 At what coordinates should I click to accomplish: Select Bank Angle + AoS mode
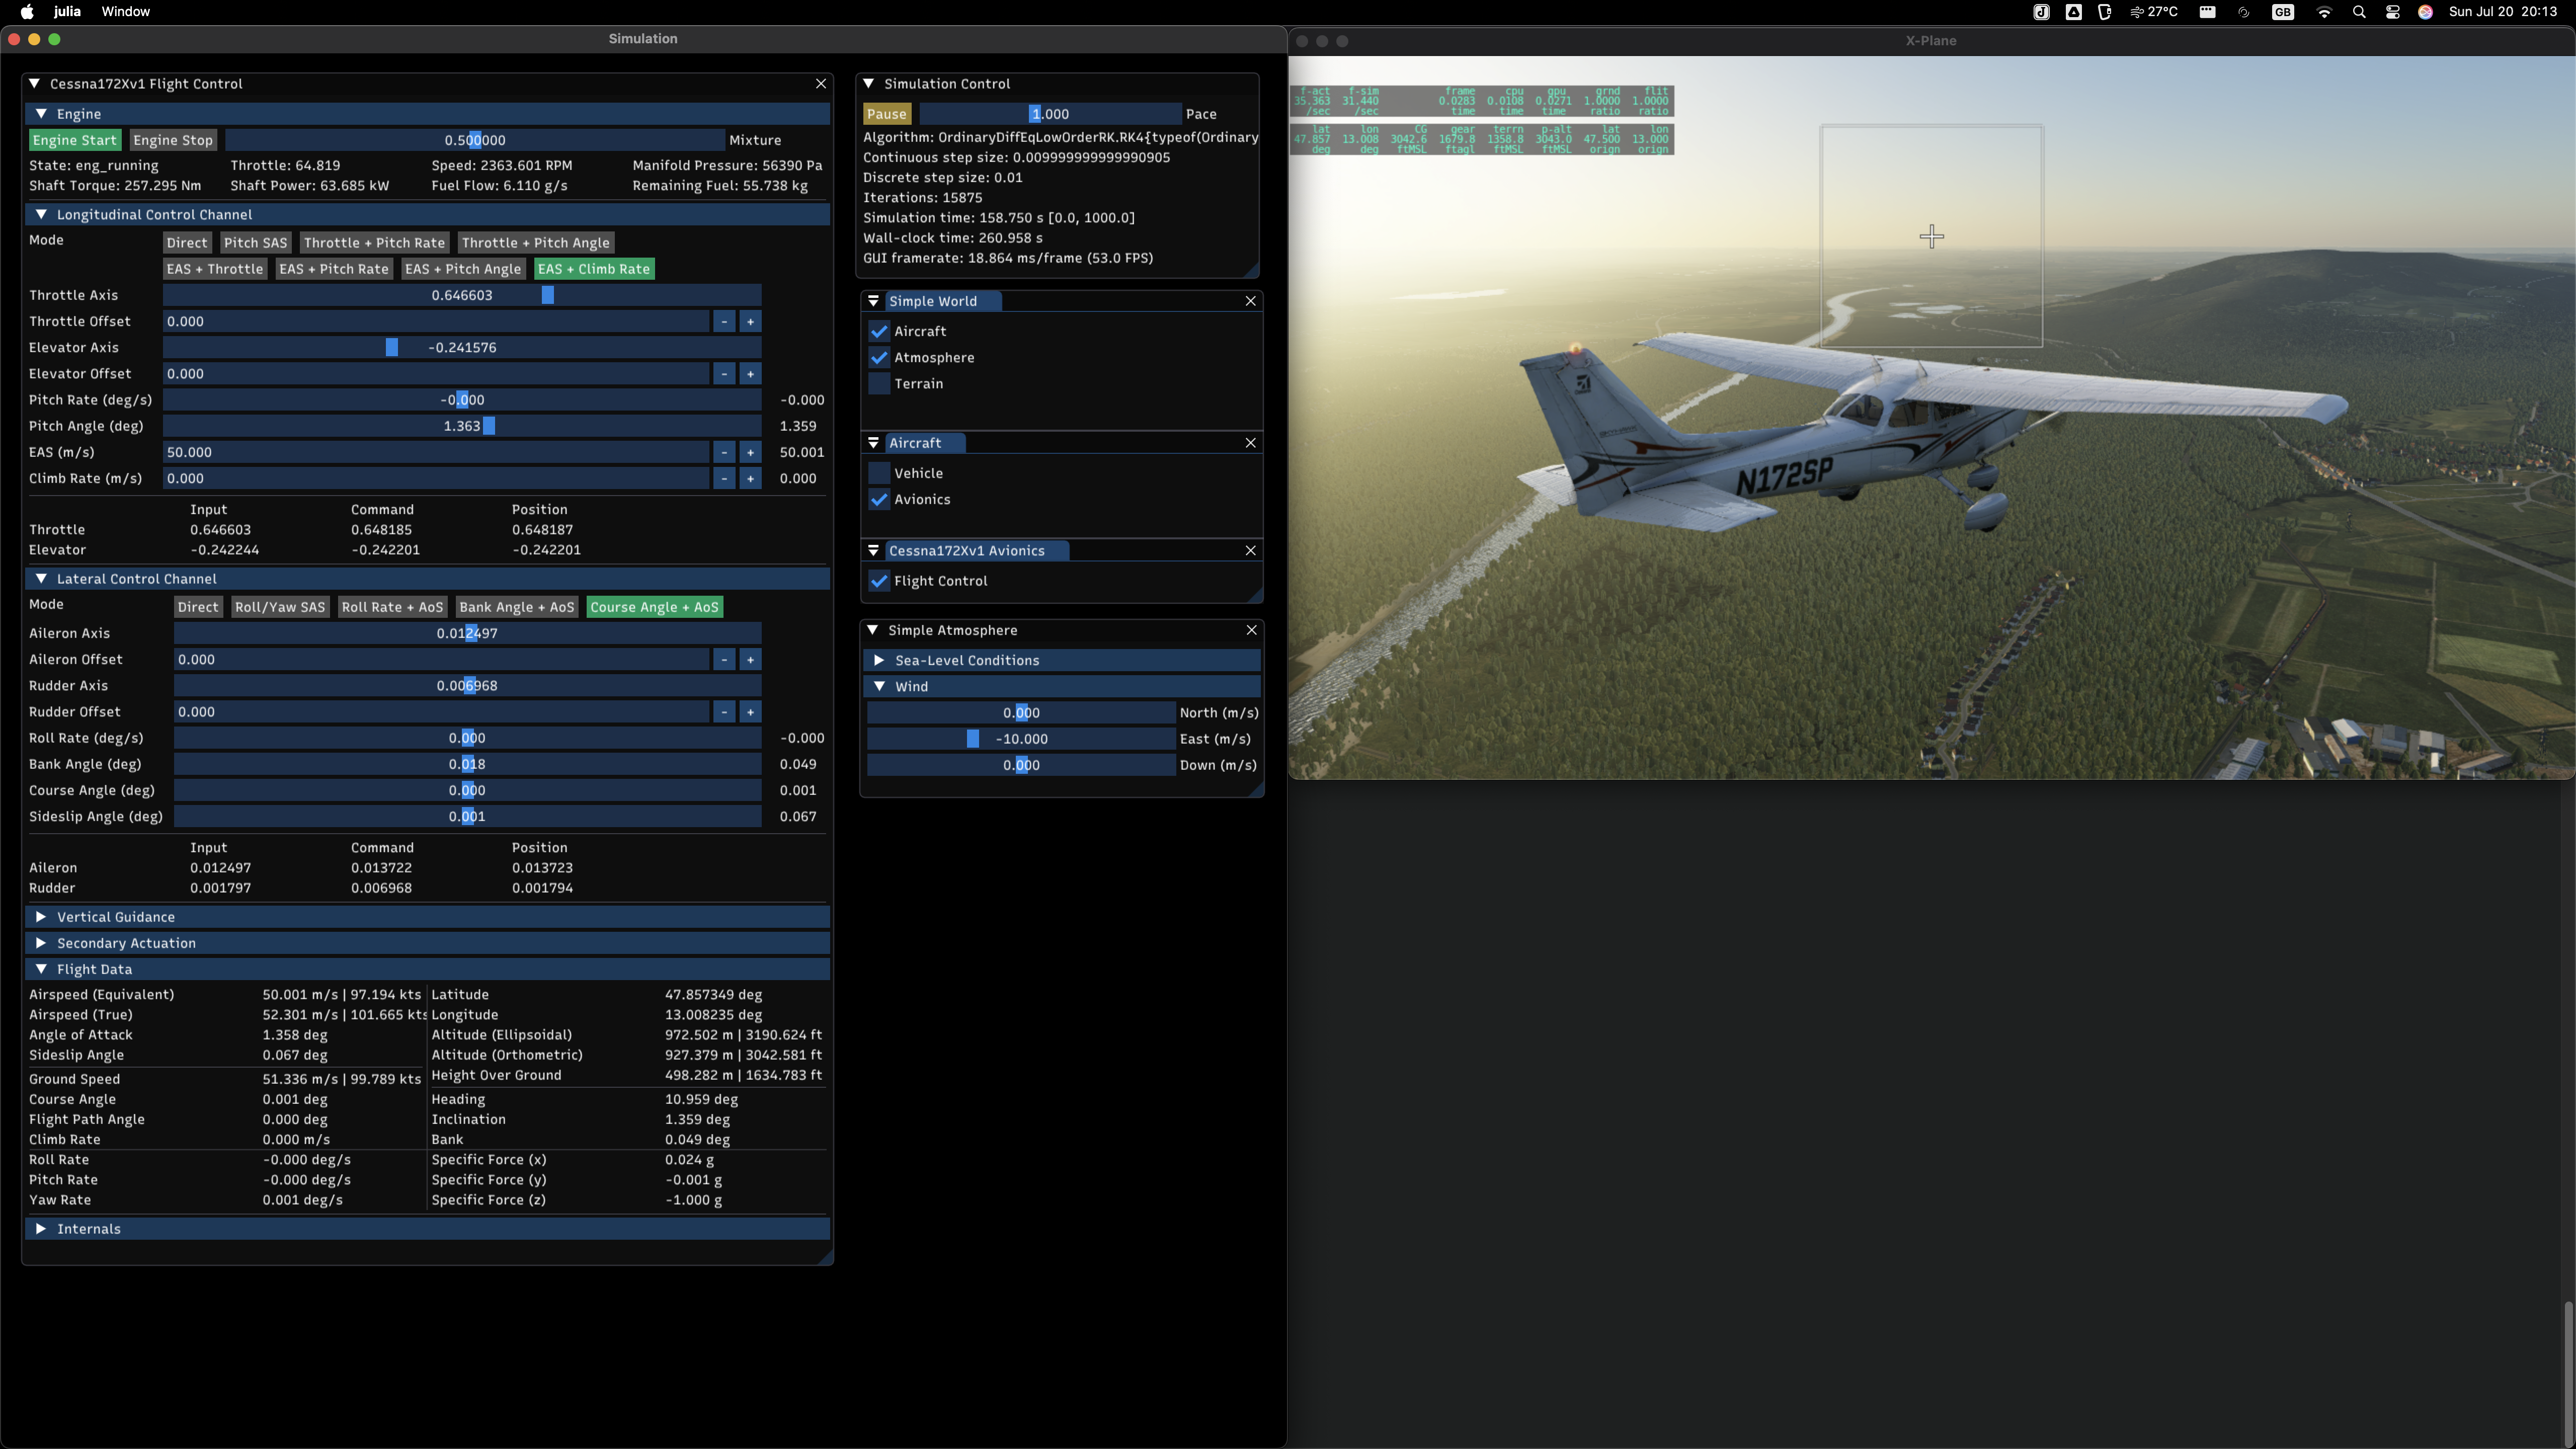517,607
